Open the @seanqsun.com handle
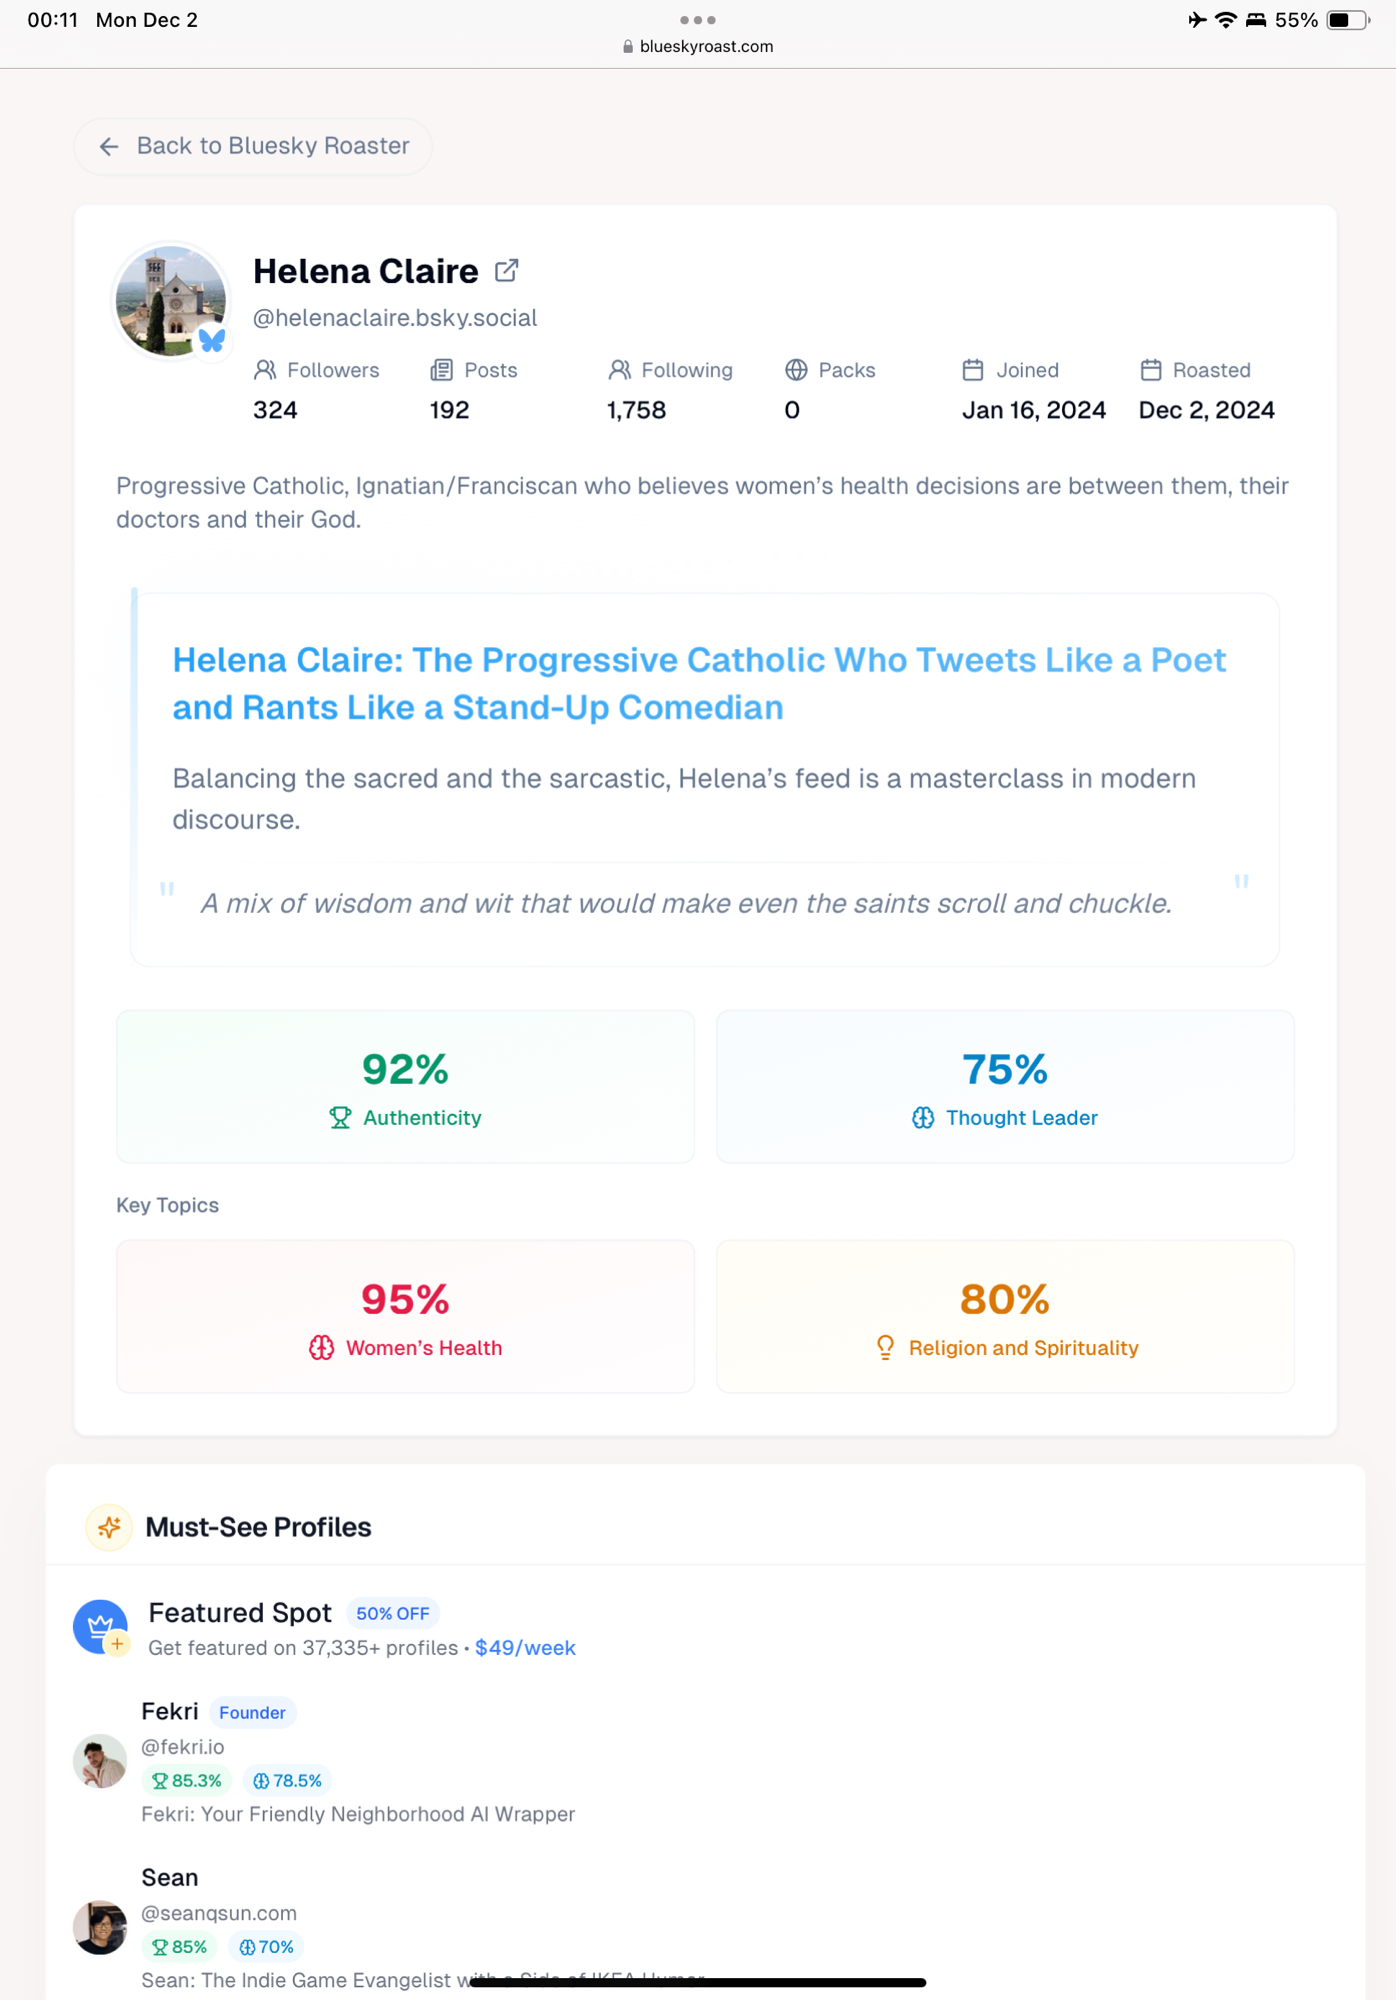The image size is (1396, 2000). tap(219, 1913)
